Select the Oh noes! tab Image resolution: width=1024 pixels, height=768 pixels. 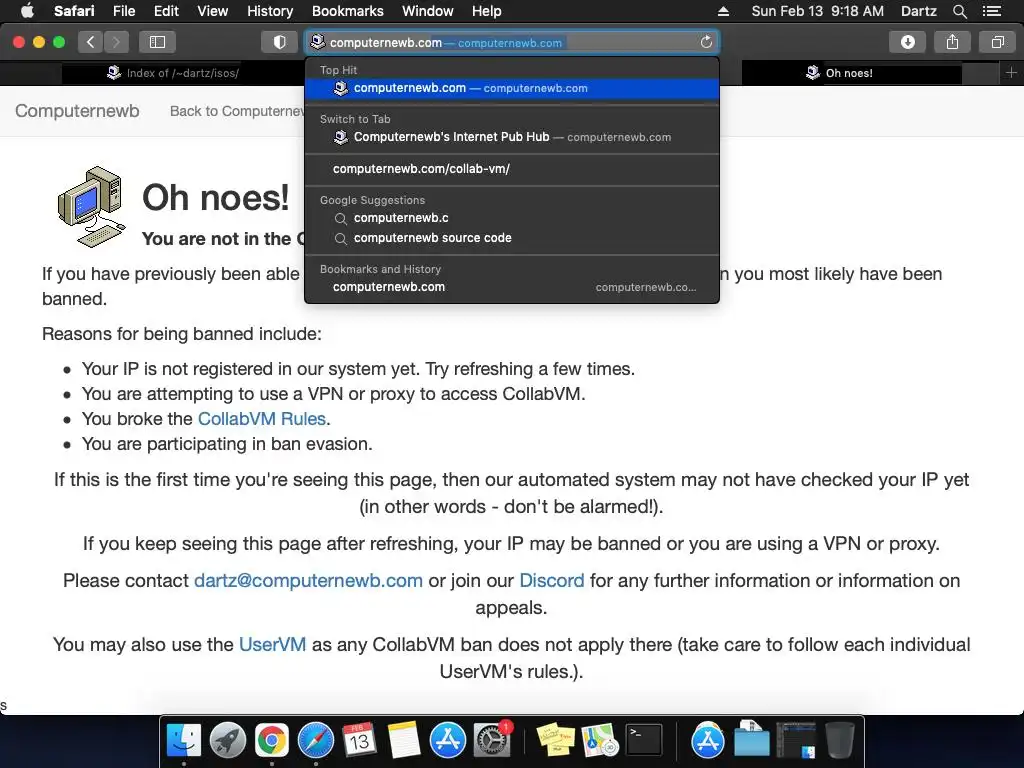coord(850,73)
